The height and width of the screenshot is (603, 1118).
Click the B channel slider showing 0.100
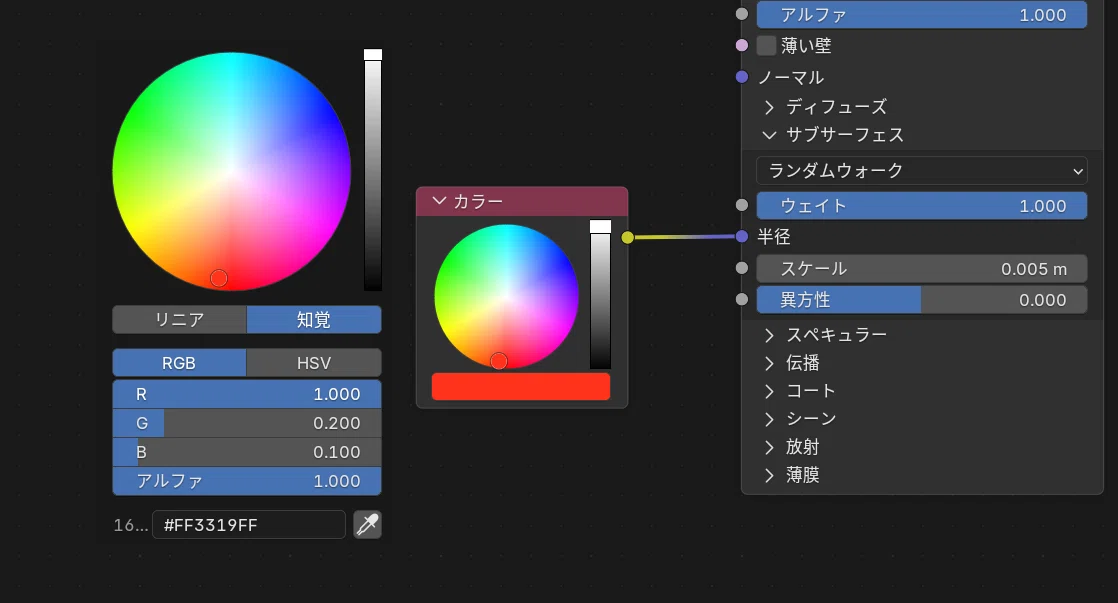[247, 452]
